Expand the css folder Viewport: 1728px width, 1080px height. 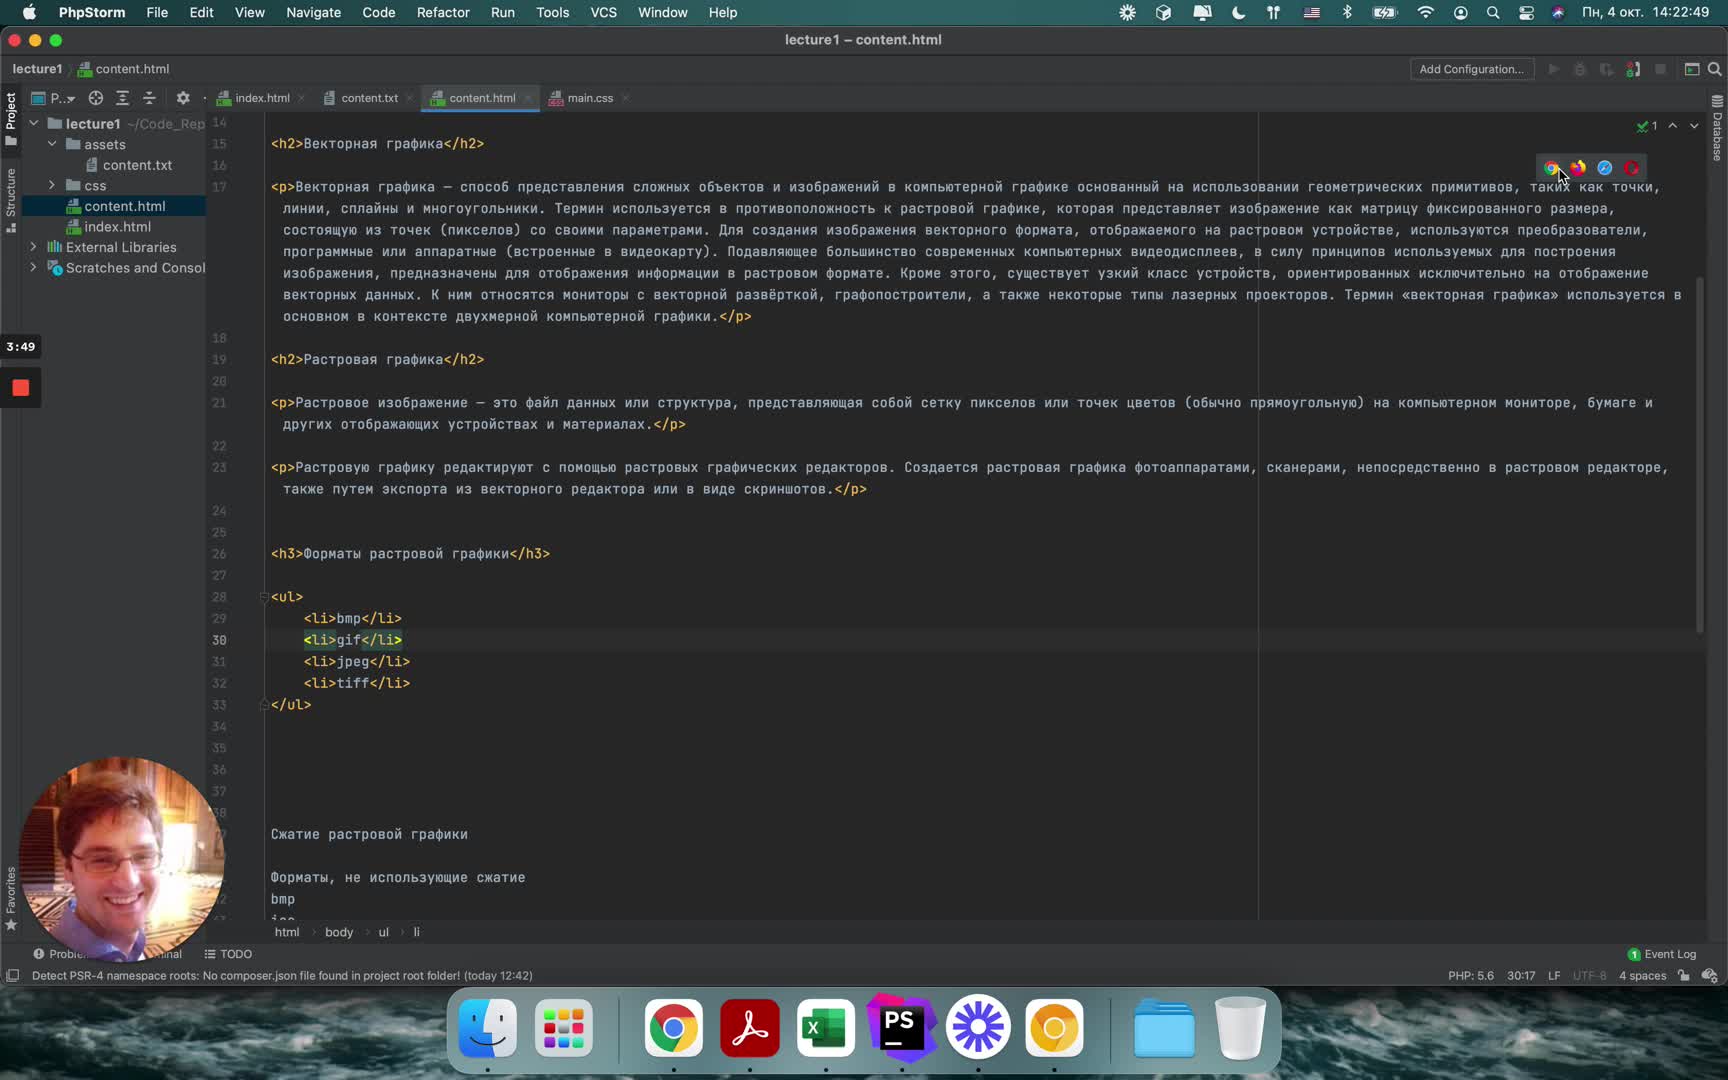[x=52, y=185]
